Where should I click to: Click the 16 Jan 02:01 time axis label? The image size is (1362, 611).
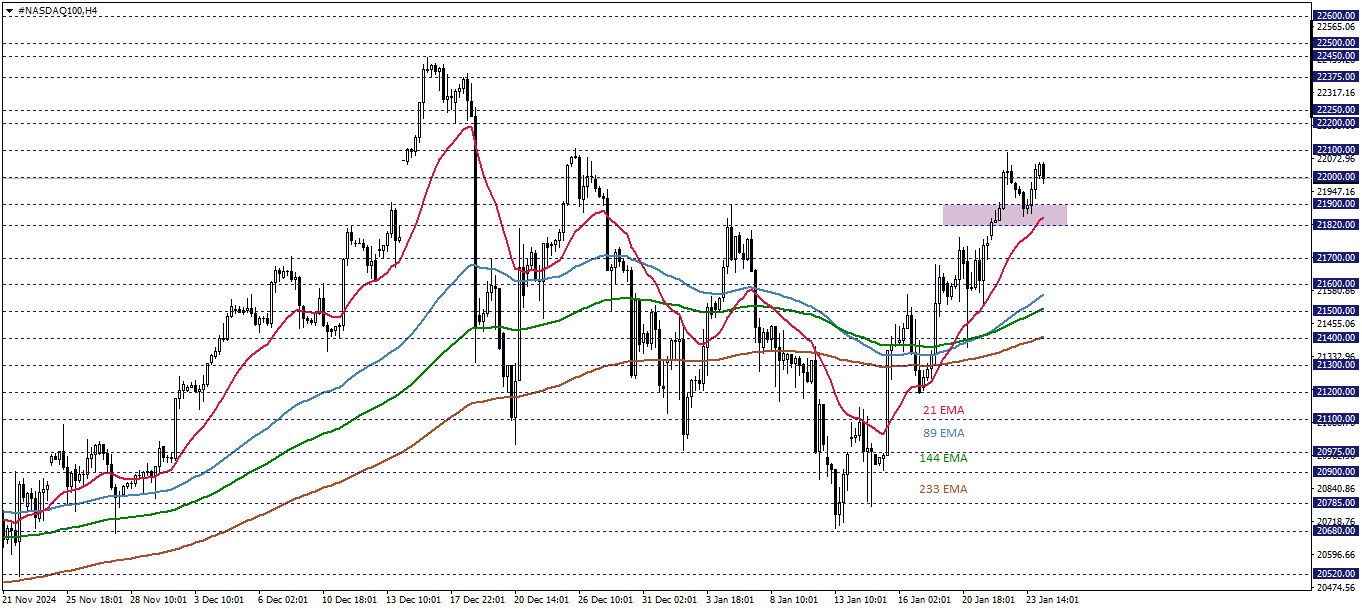[x=926, y=601]
